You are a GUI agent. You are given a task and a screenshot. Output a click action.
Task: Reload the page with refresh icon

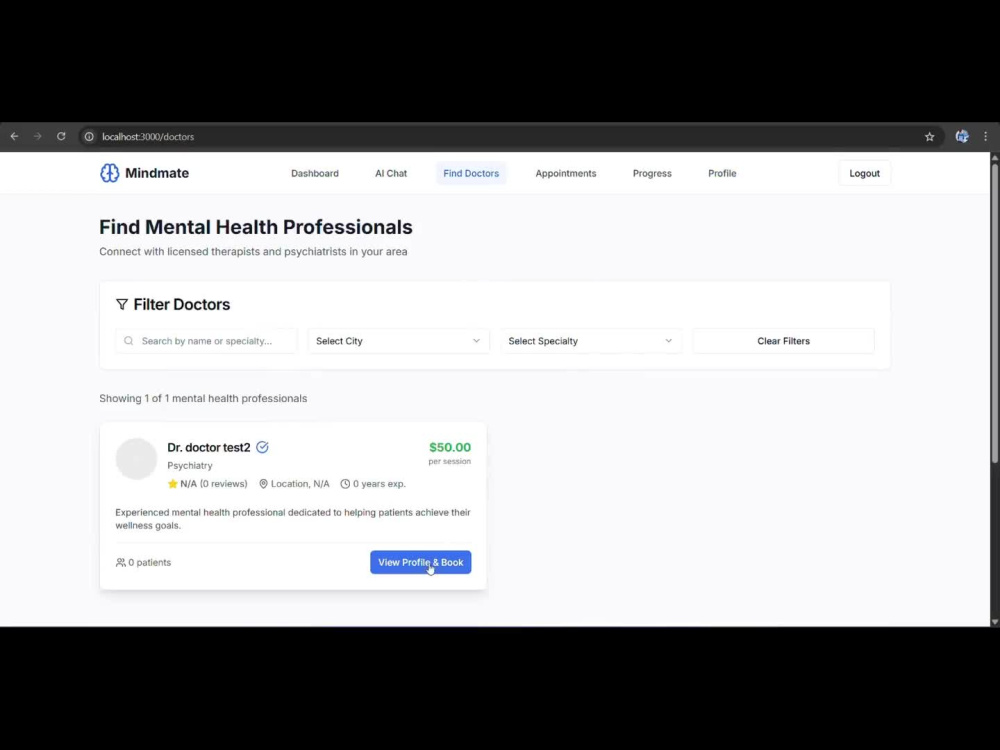[x=61, y=136]
